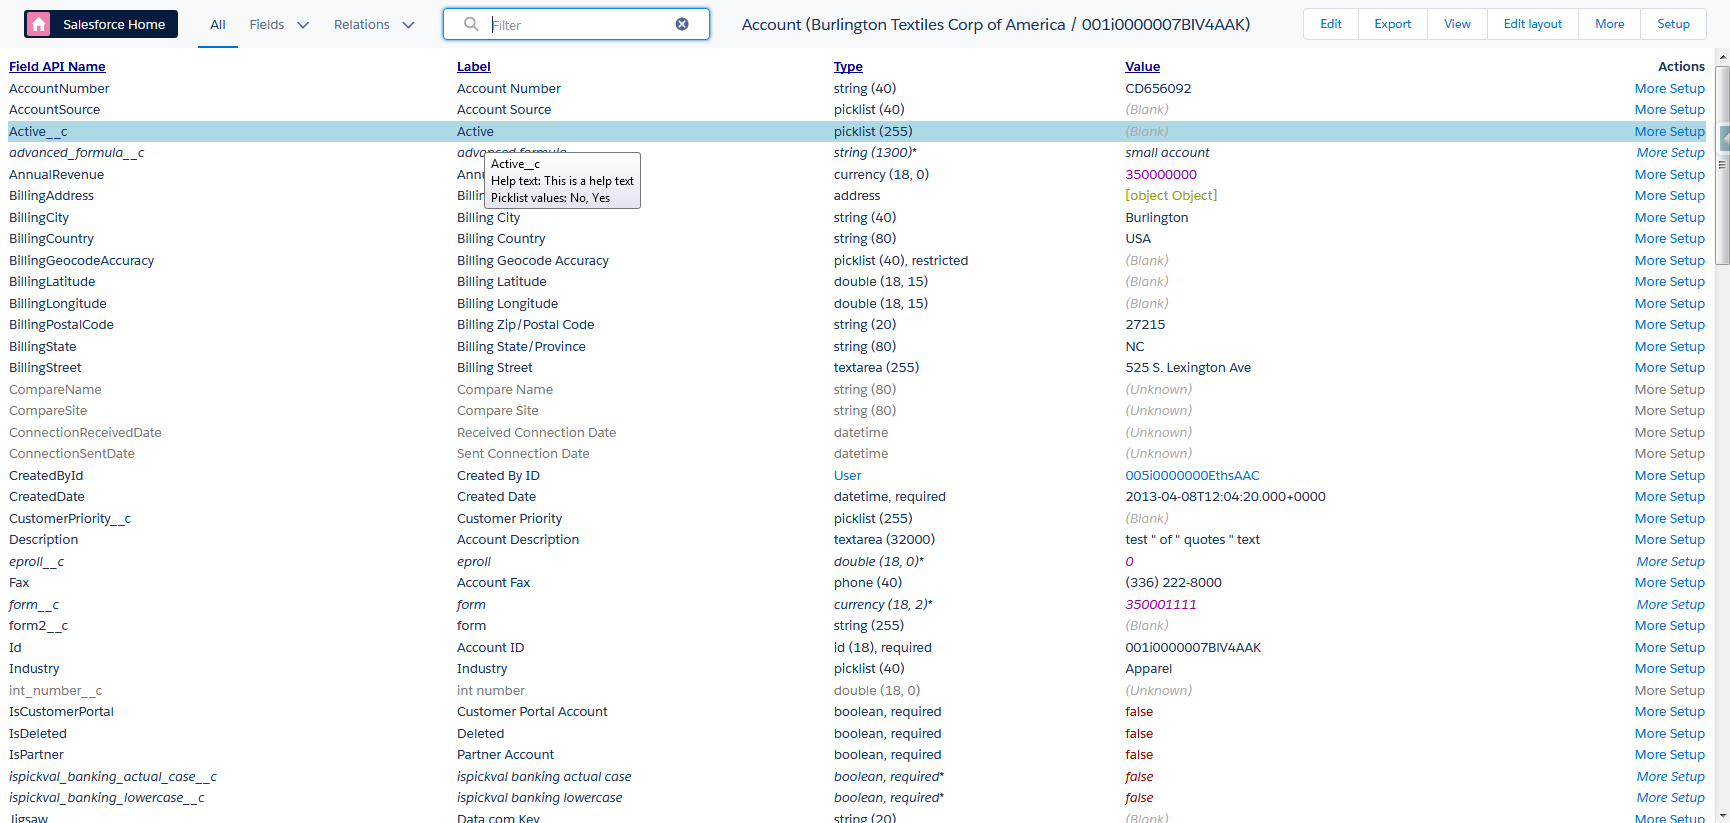Click the Export button
The image size is (1730, 823).
click(x=1393, y=24)
